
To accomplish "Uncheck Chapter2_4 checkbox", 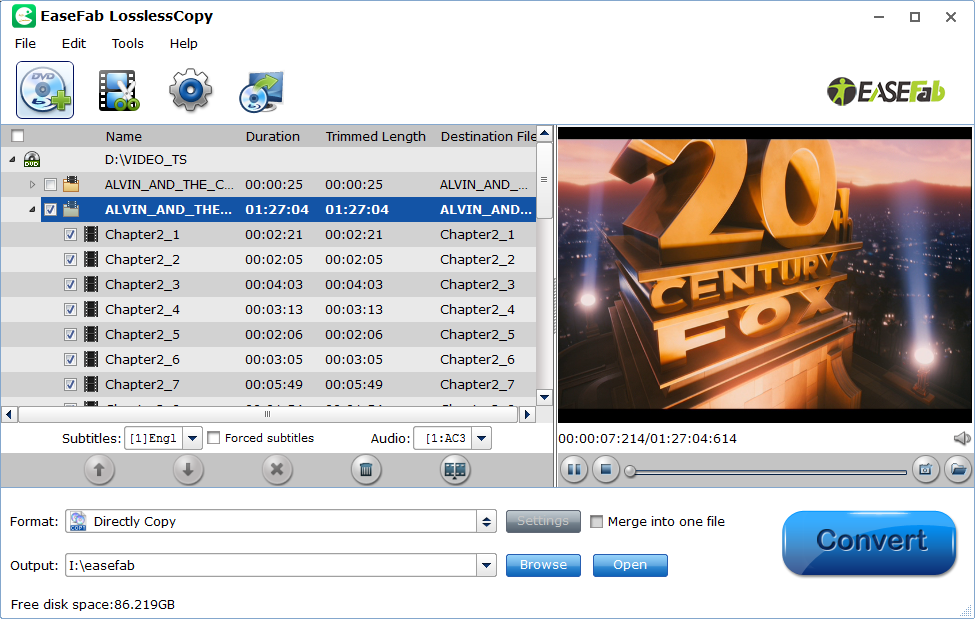I will pyautogui.click(x=70, y=309).
